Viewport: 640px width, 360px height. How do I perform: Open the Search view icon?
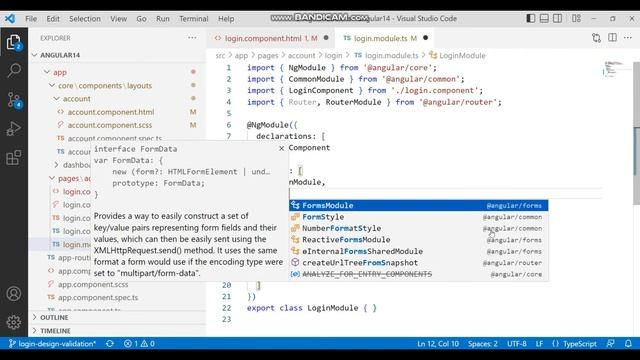click(x=13, y=70)
